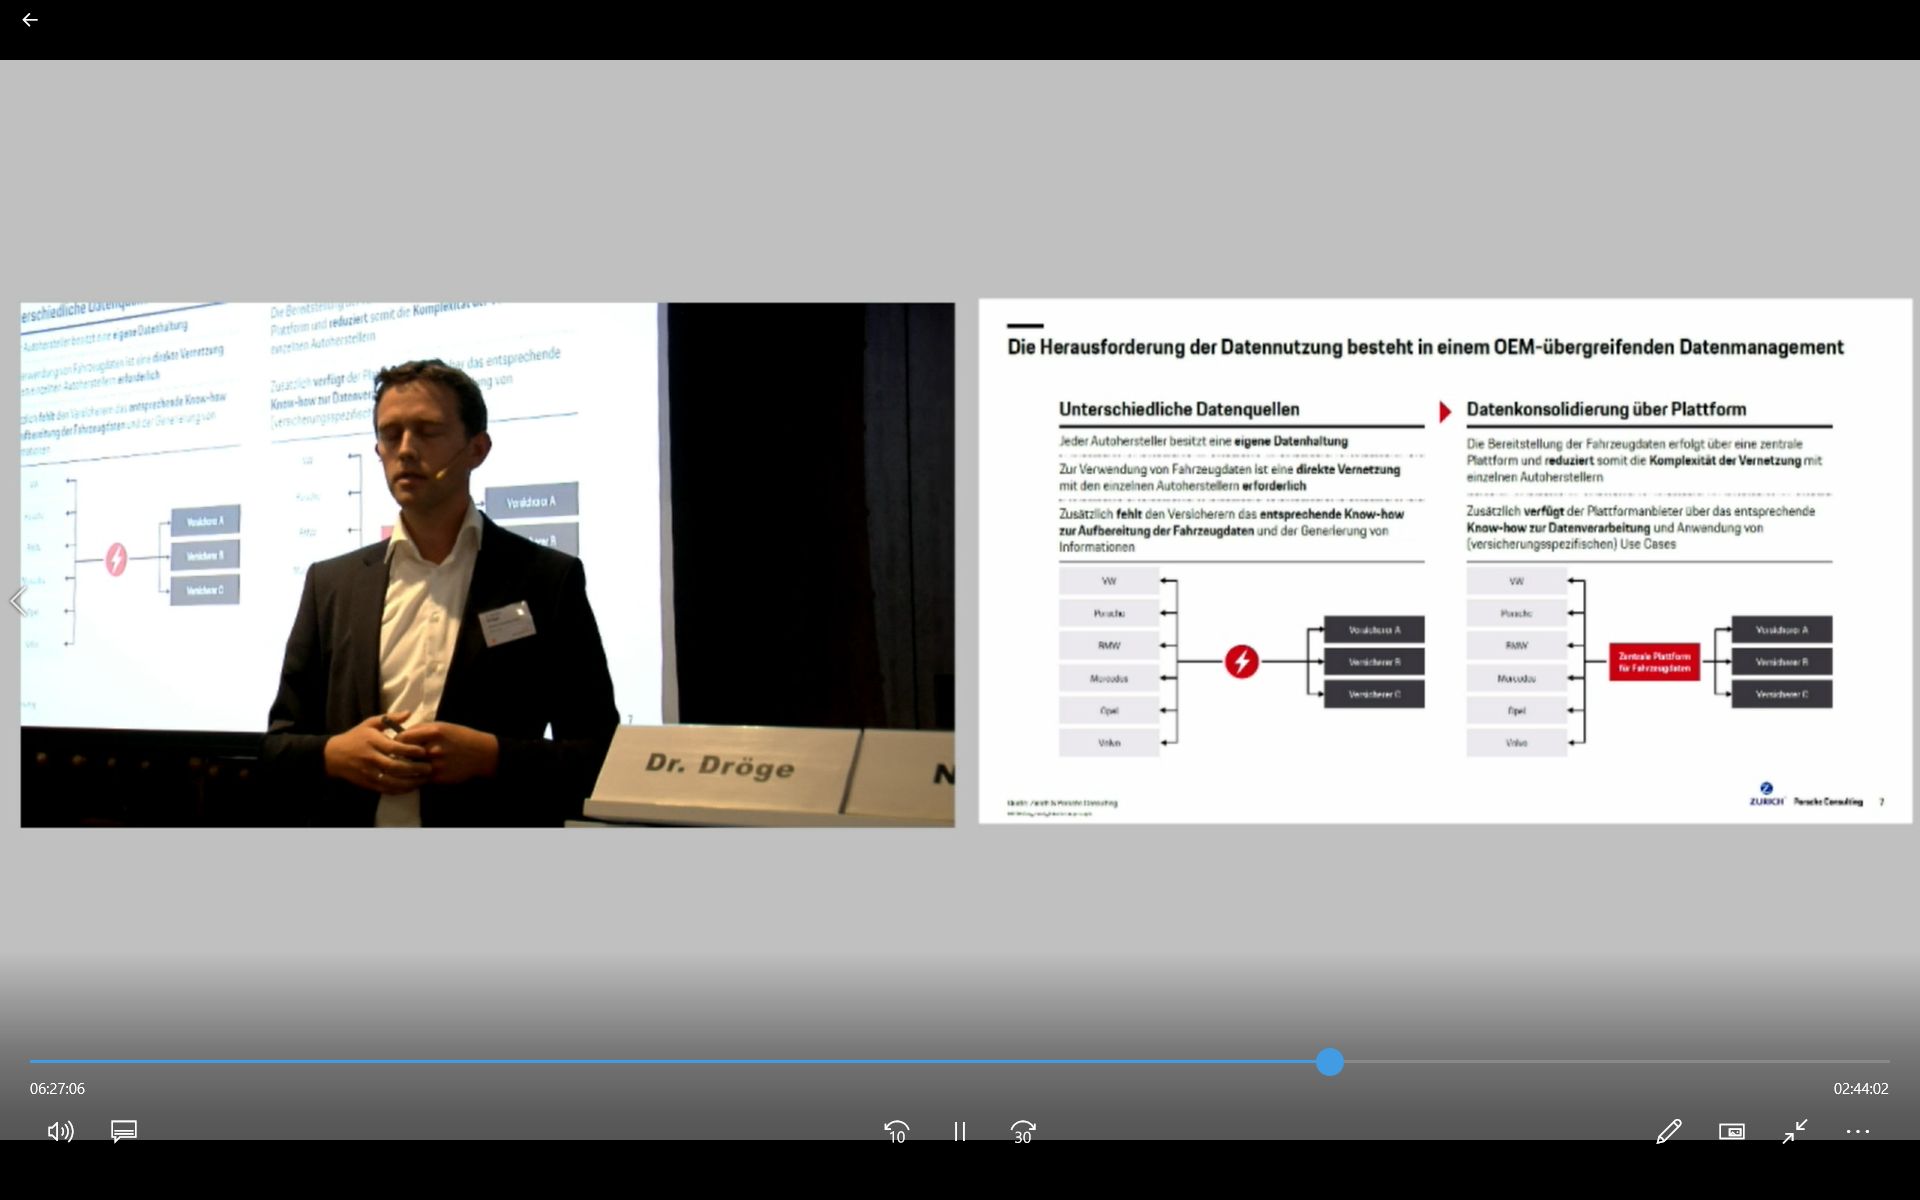Pause the video playback
This screenshot has width=1920, height=1200.
coord(959,1131)
